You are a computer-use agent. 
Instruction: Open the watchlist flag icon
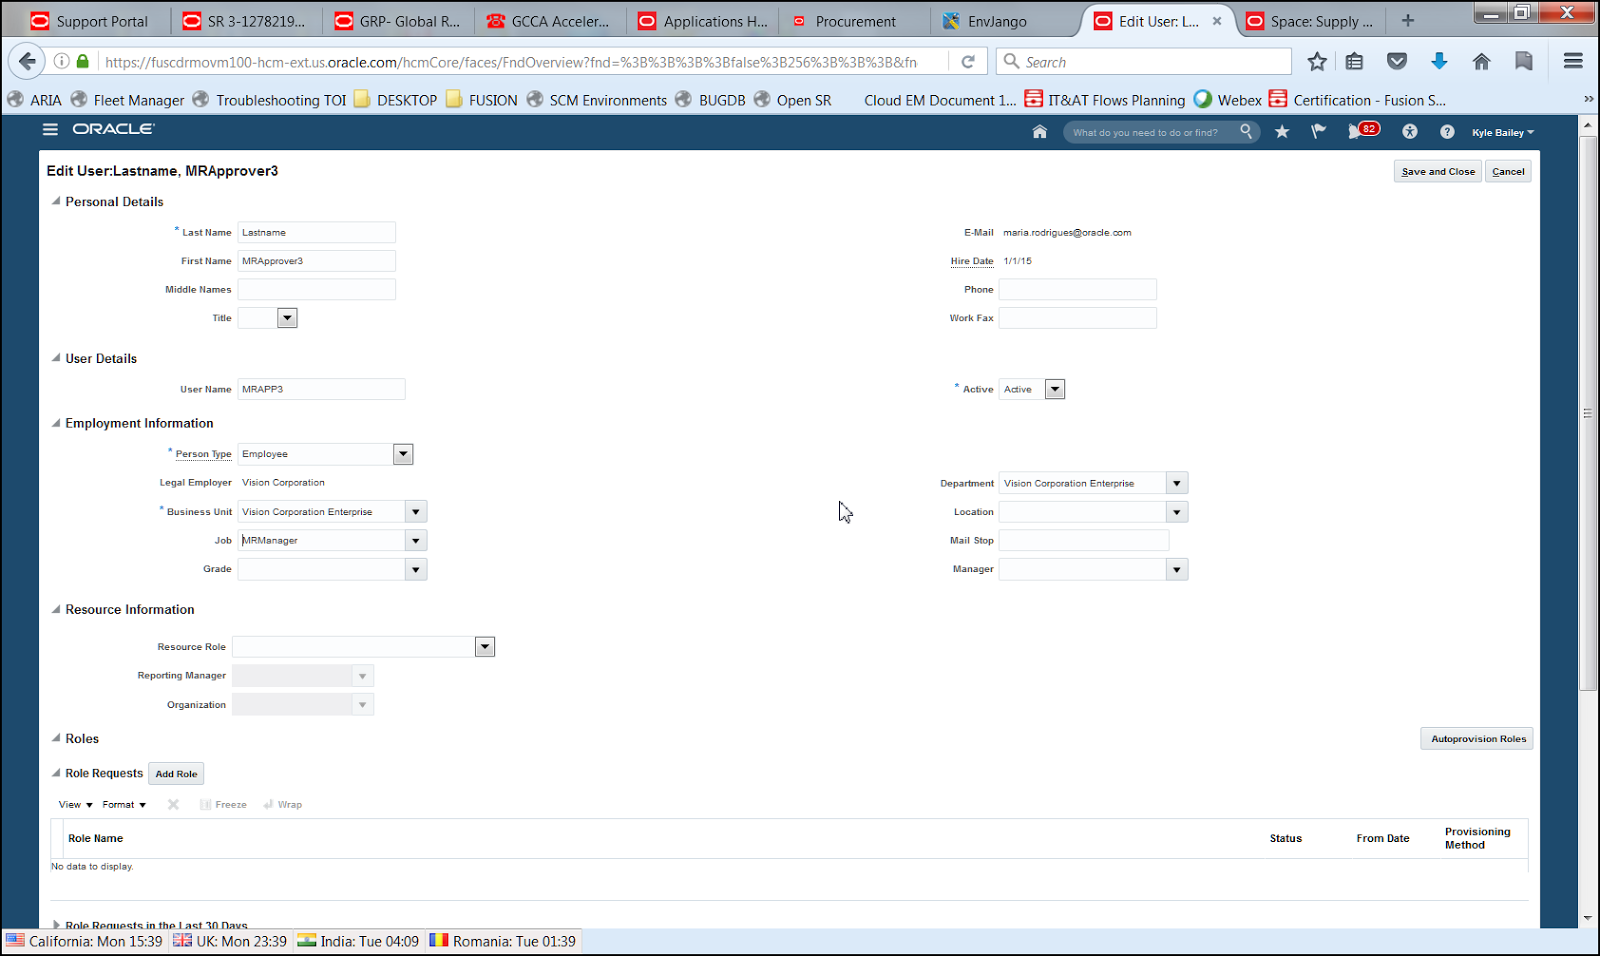tap(1317, 131)
